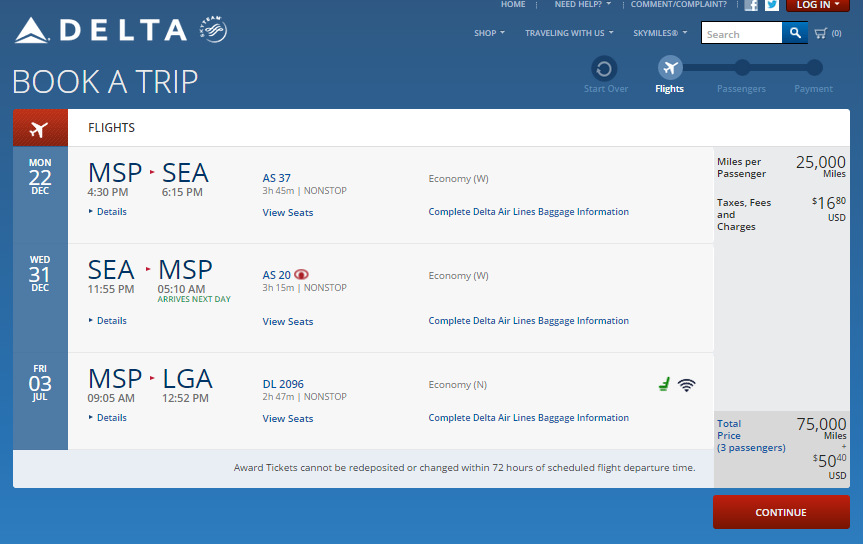
Task: Expand Details for SEA to MSP flight
Action: pos(107,320)
